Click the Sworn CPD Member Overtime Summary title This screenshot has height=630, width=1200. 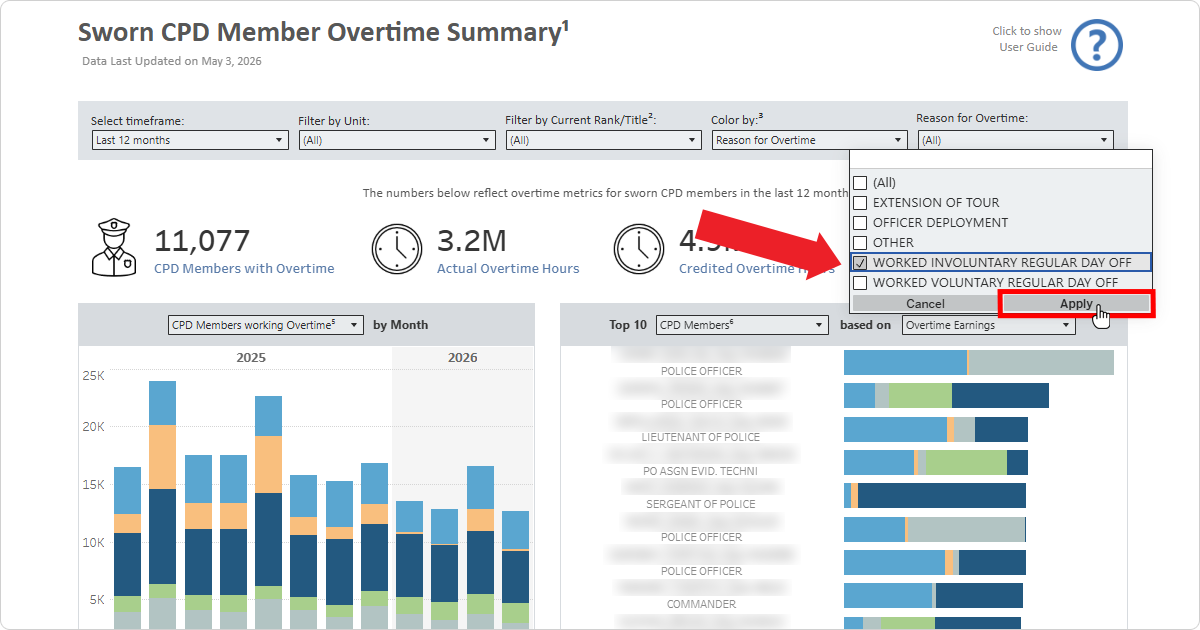pos(324,32)
